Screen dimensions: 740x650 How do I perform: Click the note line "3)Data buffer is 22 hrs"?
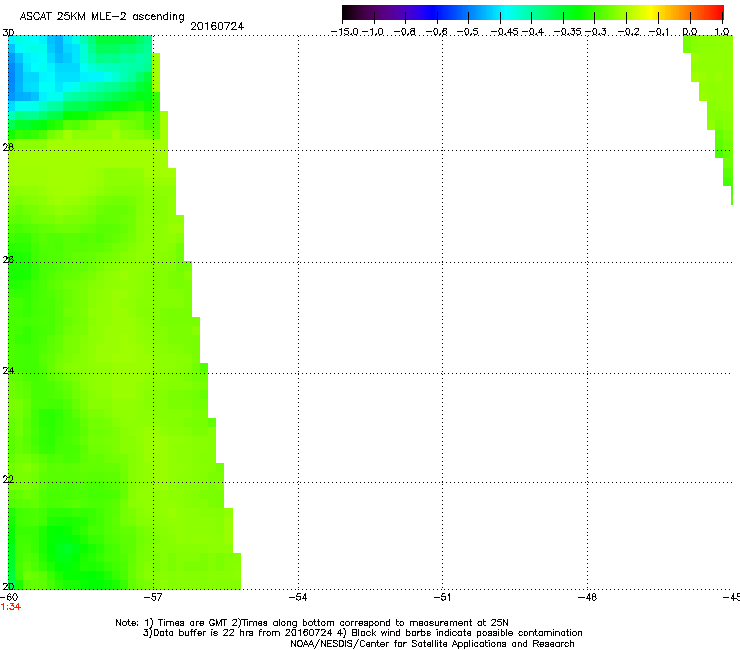[x=362, y=633]
